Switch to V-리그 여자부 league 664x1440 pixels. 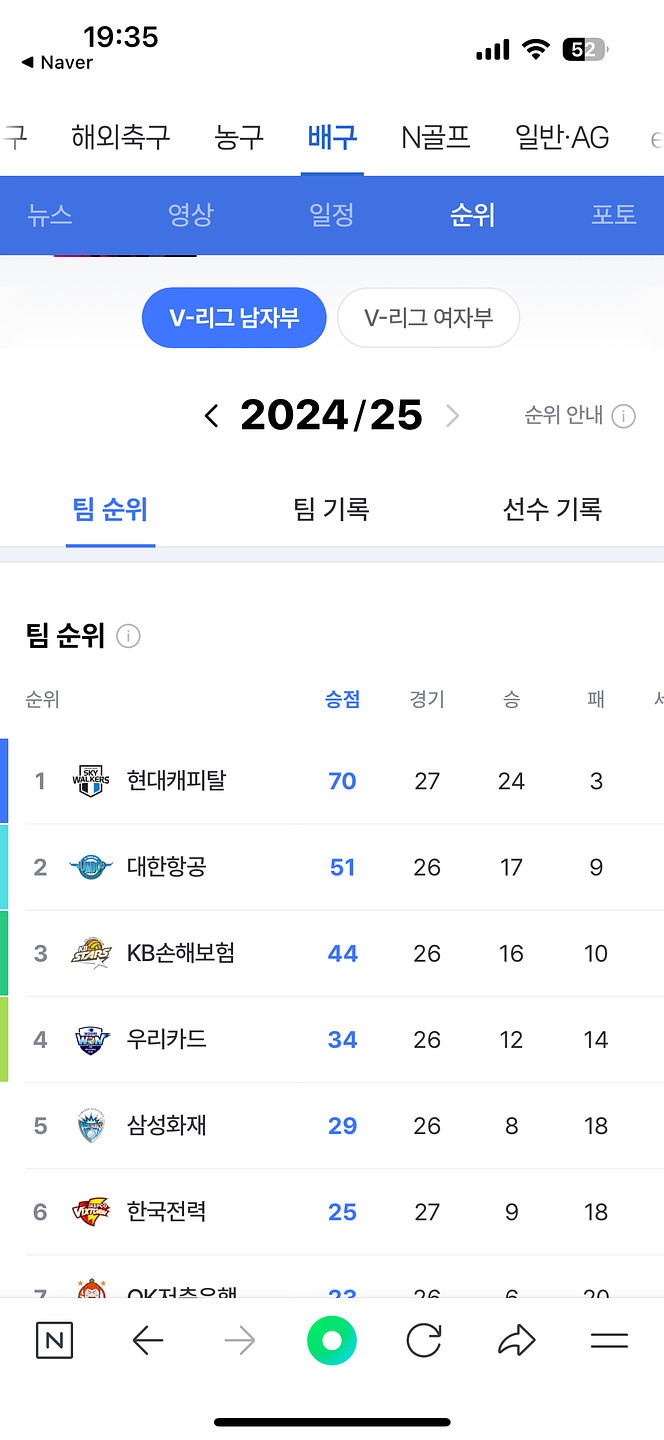click(428, 318)
